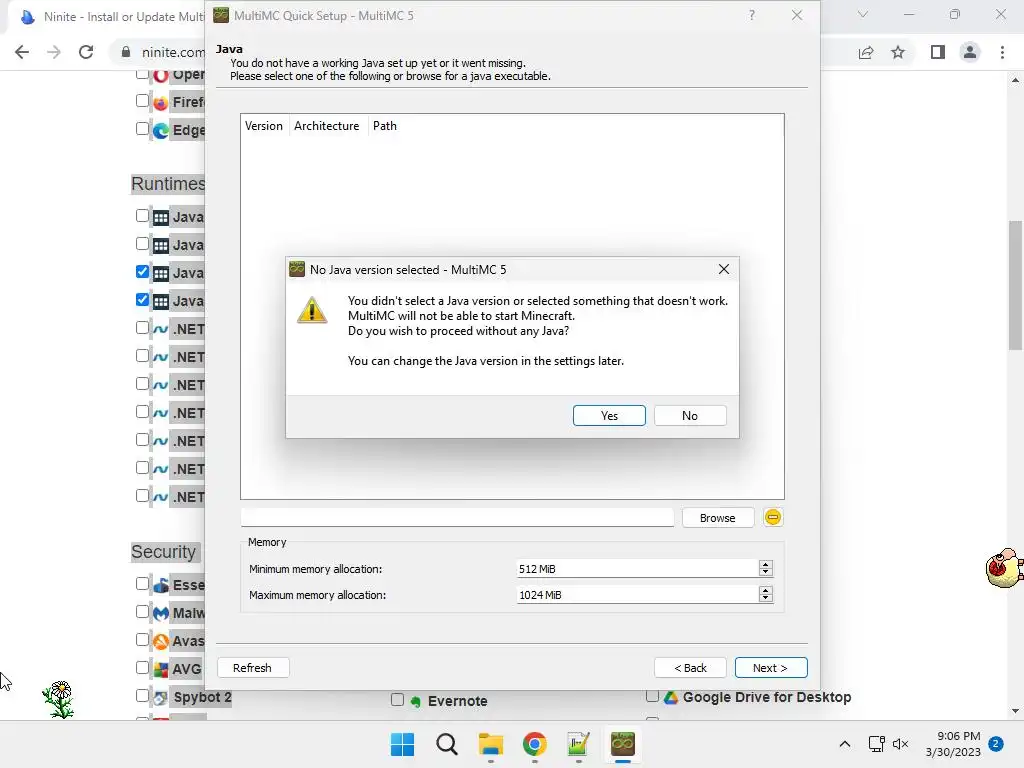Open Windows taskbar Search
Image resolution: width=1024 pixels, height=768 pixels.
pyautogui.click(x=447, y=744)
